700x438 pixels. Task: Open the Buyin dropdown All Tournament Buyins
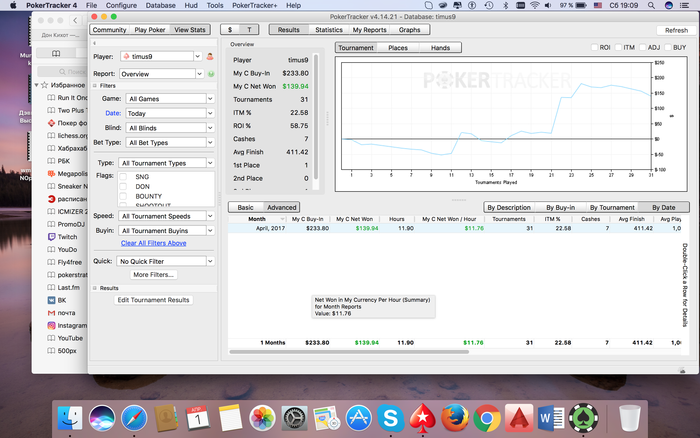(x=167, y=231)
